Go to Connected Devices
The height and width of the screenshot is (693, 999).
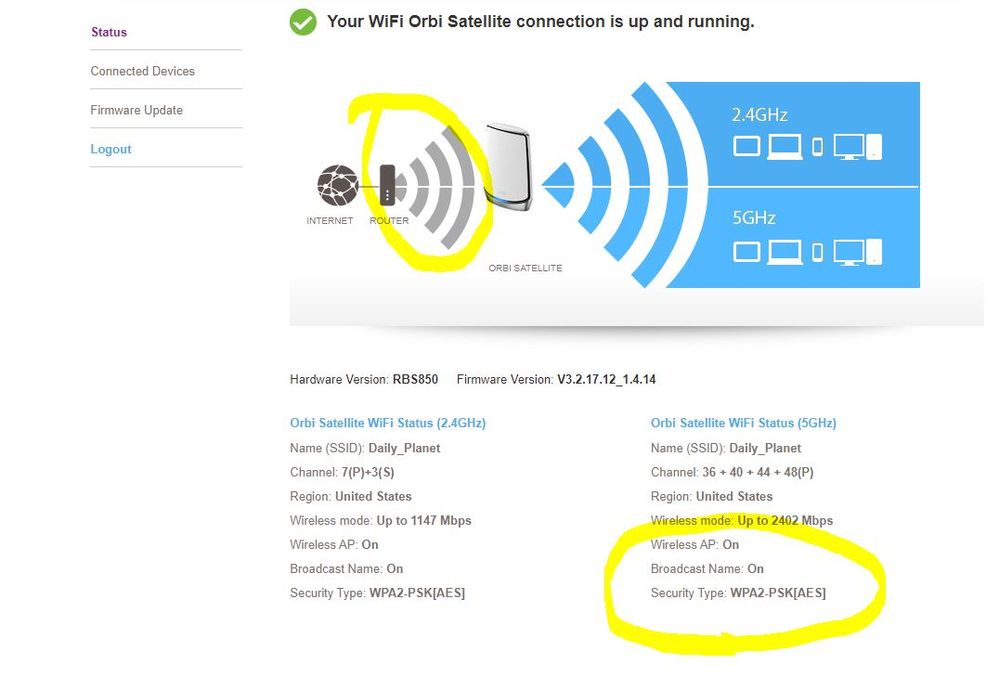[142, 71]
